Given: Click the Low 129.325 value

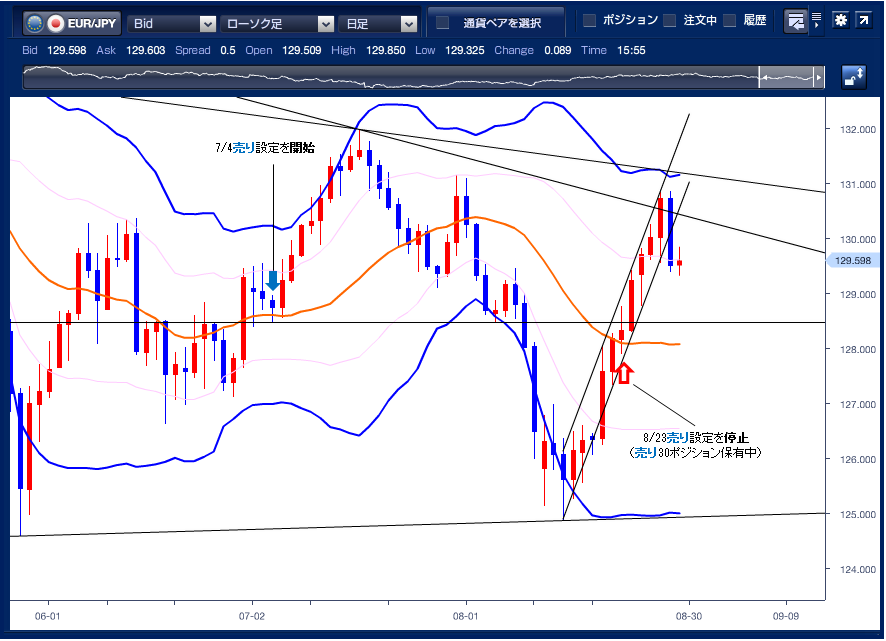Looking at the screenshot, I should pyautogui.click(x=464, y=50).
